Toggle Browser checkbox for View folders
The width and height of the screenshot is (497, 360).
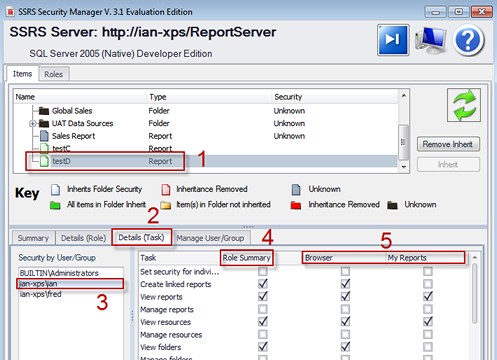345,347
